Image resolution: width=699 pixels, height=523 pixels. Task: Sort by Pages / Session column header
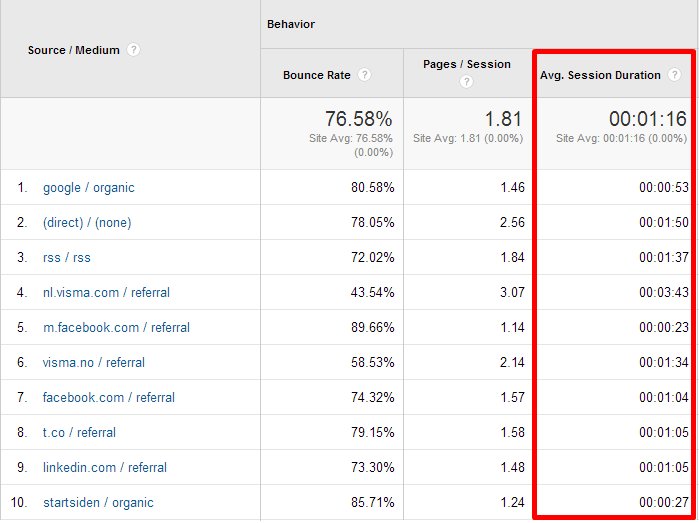467,64
